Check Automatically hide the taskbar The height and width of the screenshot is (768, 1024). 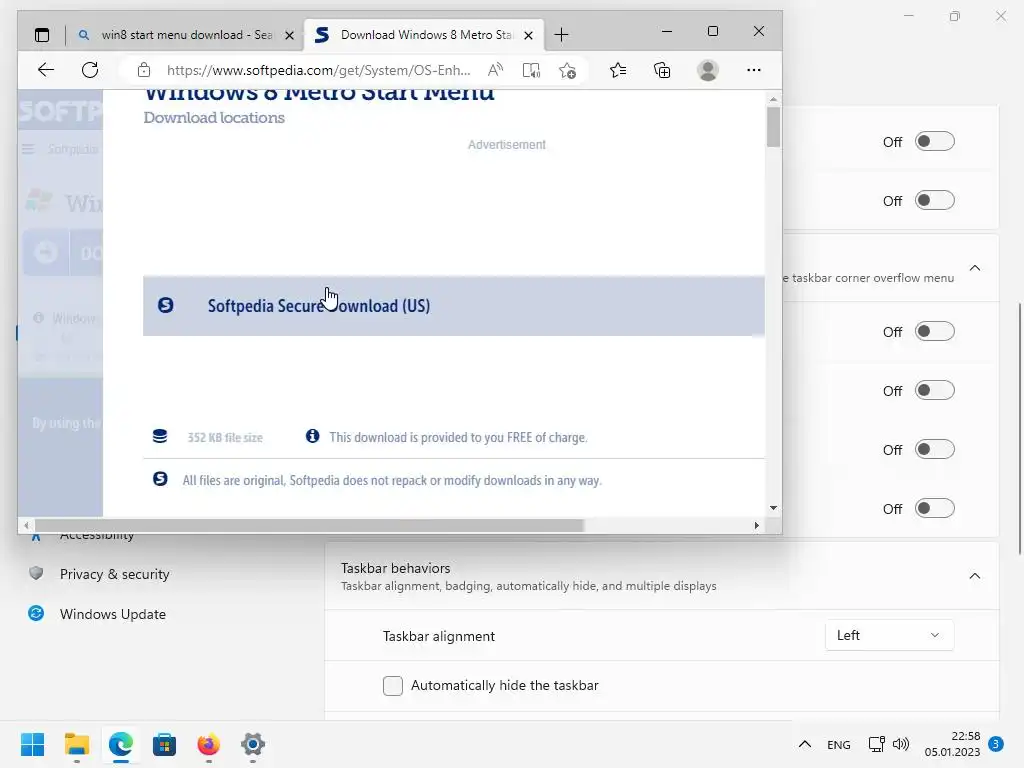392,685
